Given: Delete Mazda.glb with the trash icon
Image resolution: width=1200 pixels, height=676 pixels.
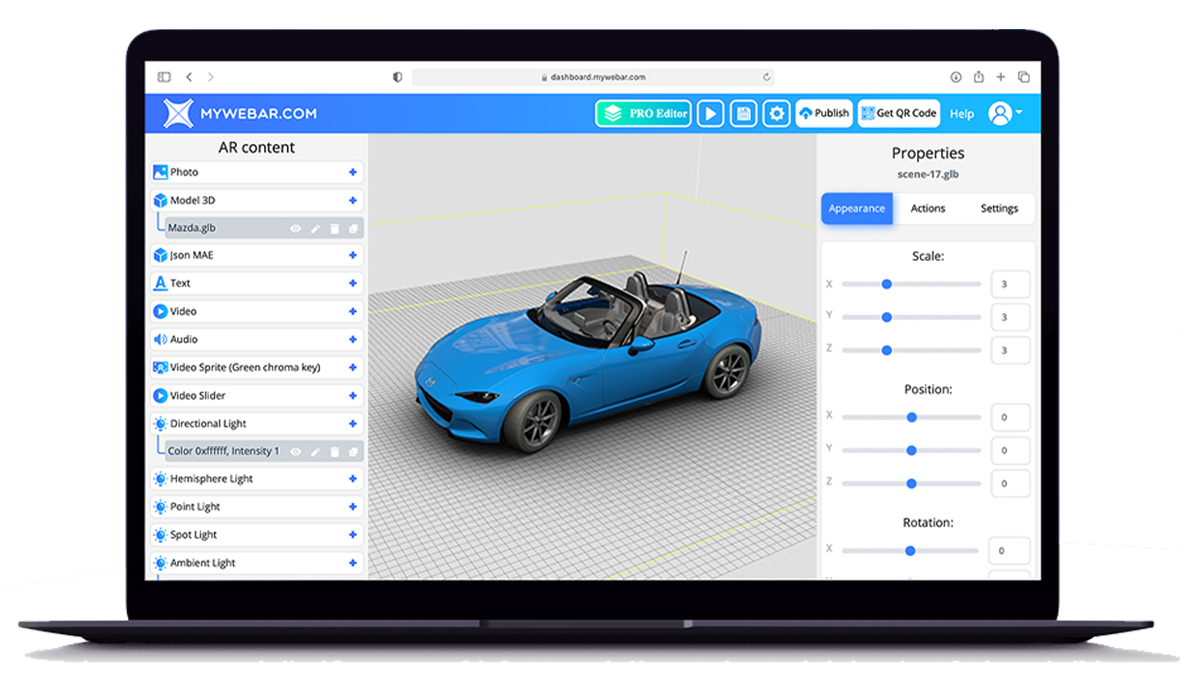Looking at the screenshot, I should [x=334, y=229].
